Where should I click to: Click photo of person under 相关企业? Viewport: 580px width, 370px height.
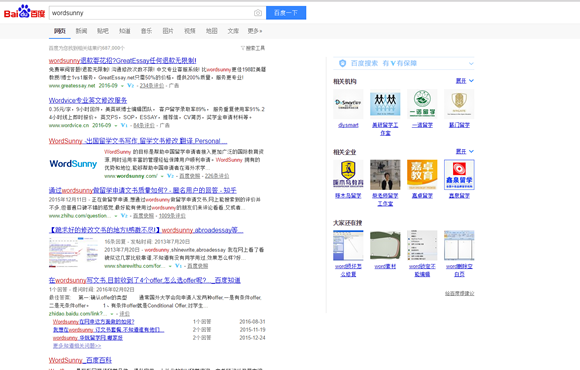(x=385, y=175)
